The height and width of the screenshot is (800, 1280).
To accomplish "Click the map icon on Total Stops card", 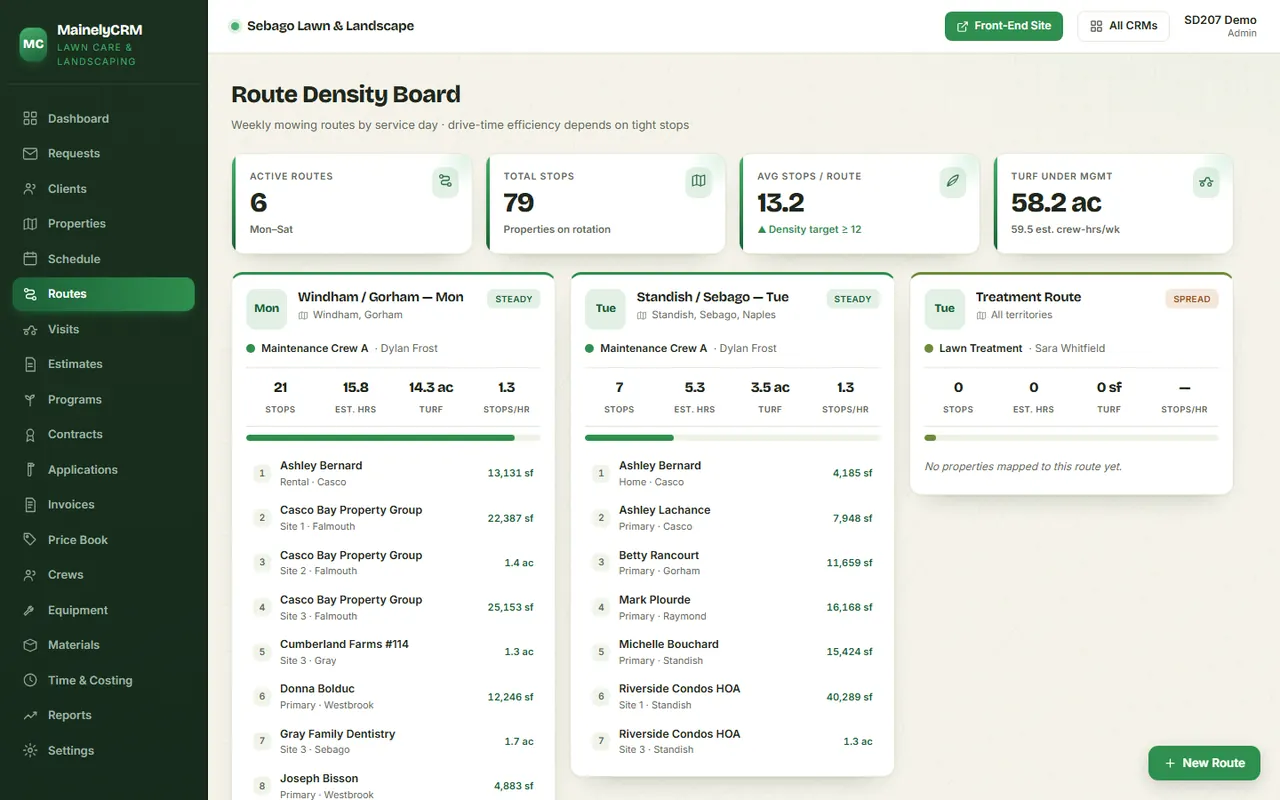I will coord(699,181).
